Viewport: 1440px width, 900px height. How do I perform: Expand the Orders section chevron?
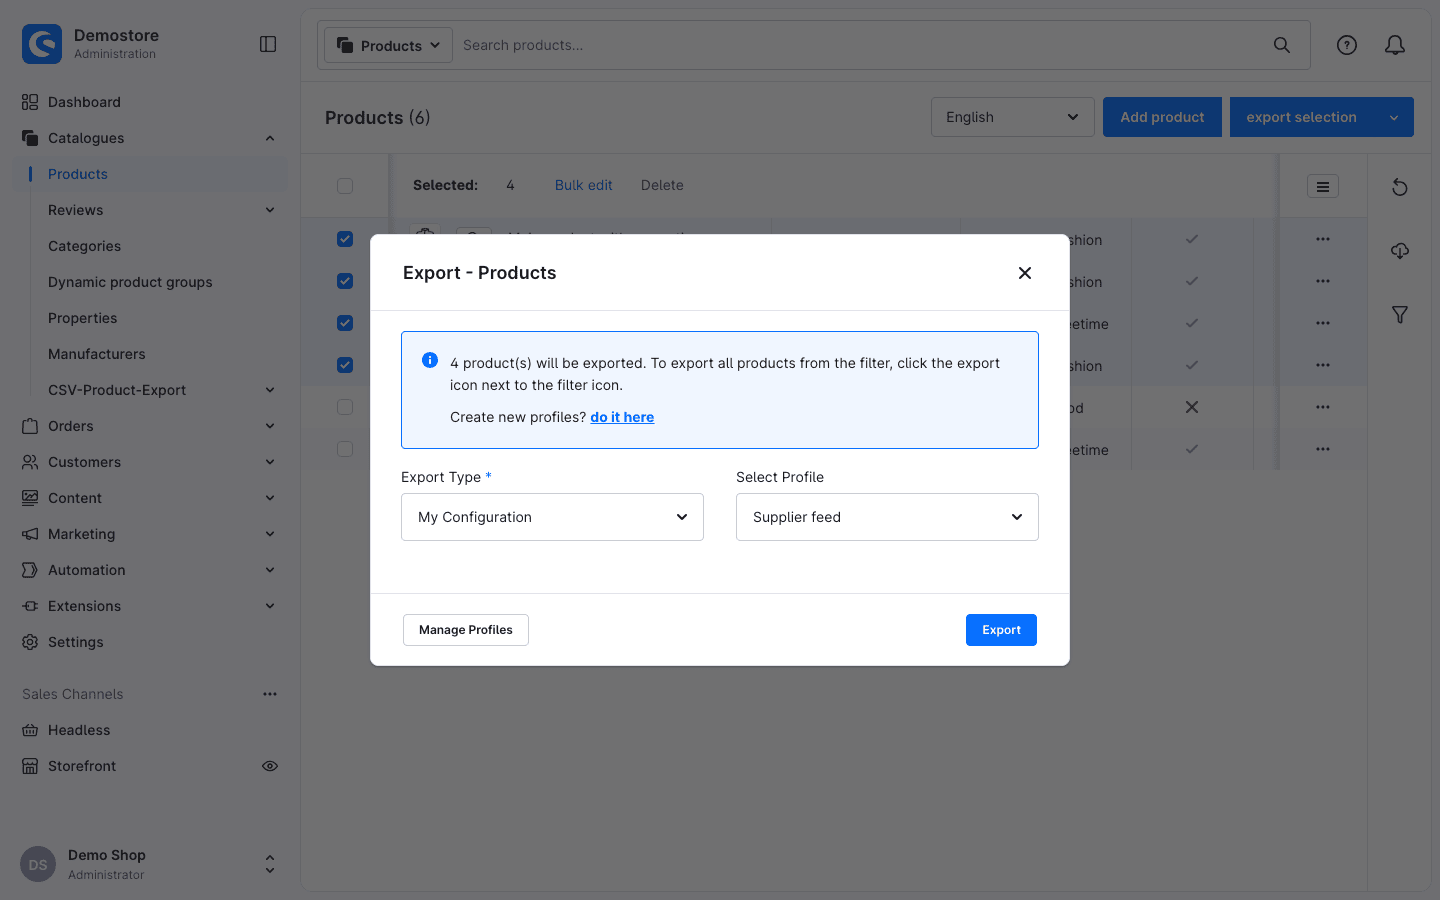(270, 426)
